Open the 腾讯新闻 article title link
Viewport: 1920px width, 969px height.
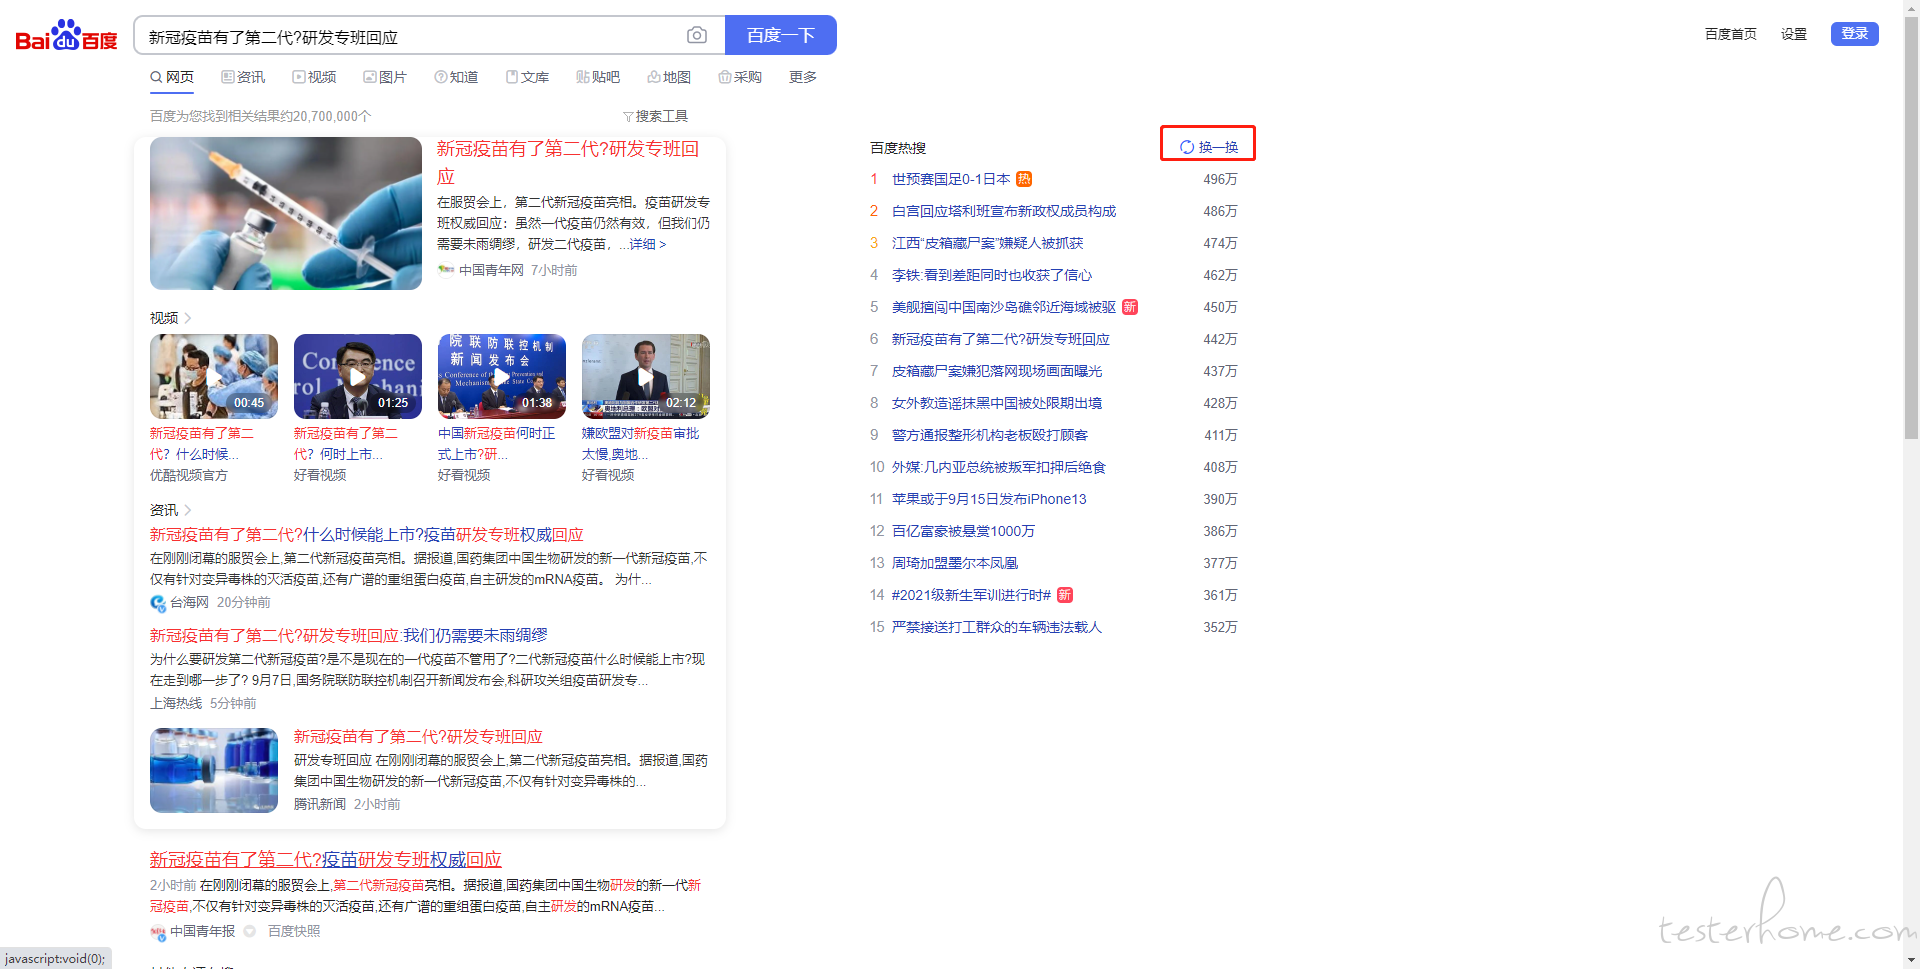418,737
